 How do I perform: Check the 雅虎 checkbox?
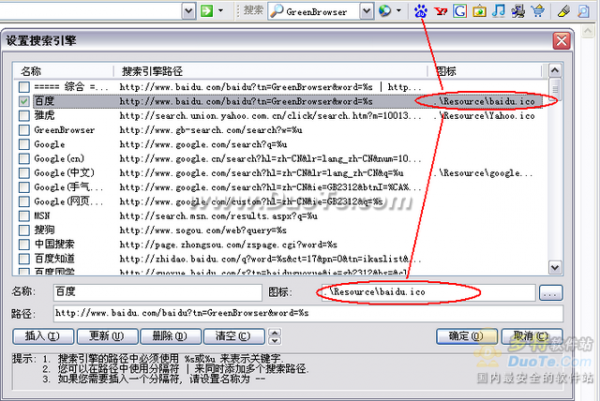(x=24, y=116)
